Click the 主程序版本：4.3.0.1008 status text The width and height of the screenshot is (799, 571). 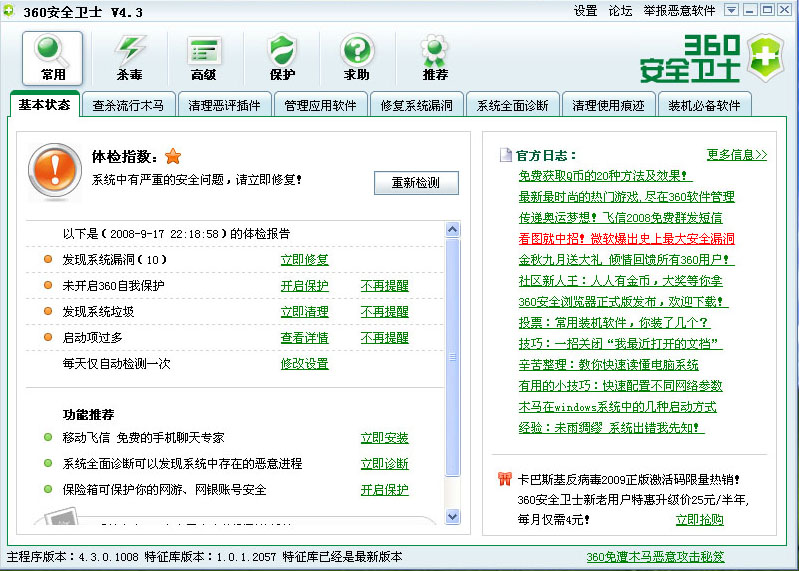(72, 557)
